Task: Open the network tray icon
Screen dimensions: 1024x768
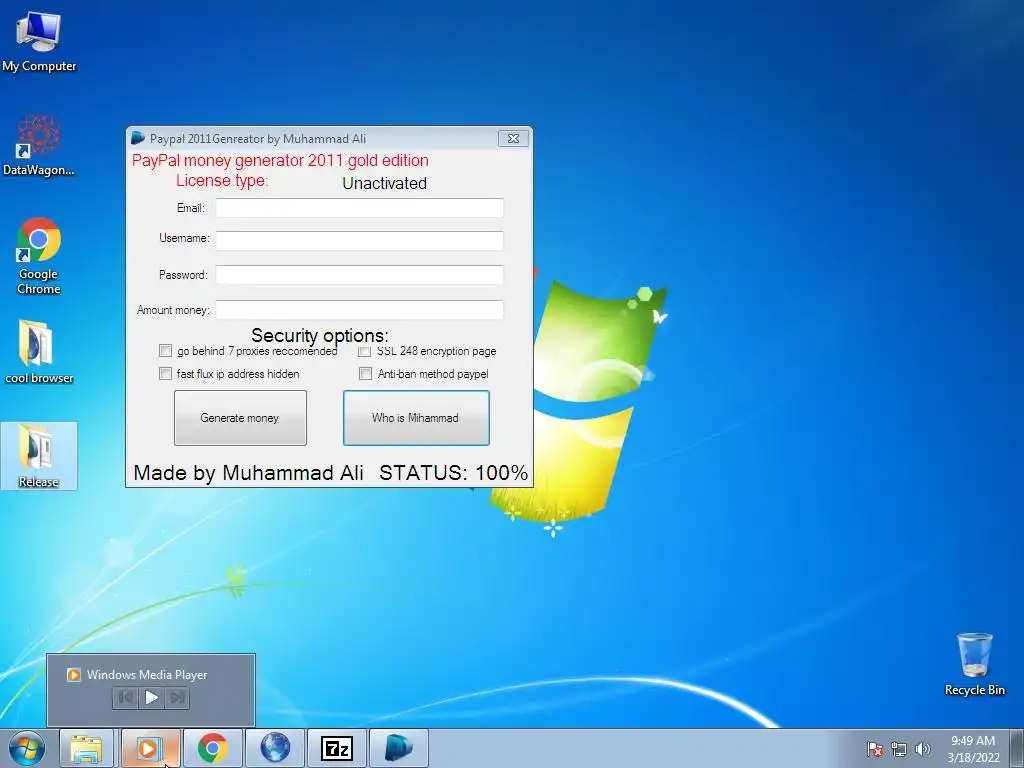Action: pyautogui.click(x=899, y=749)
